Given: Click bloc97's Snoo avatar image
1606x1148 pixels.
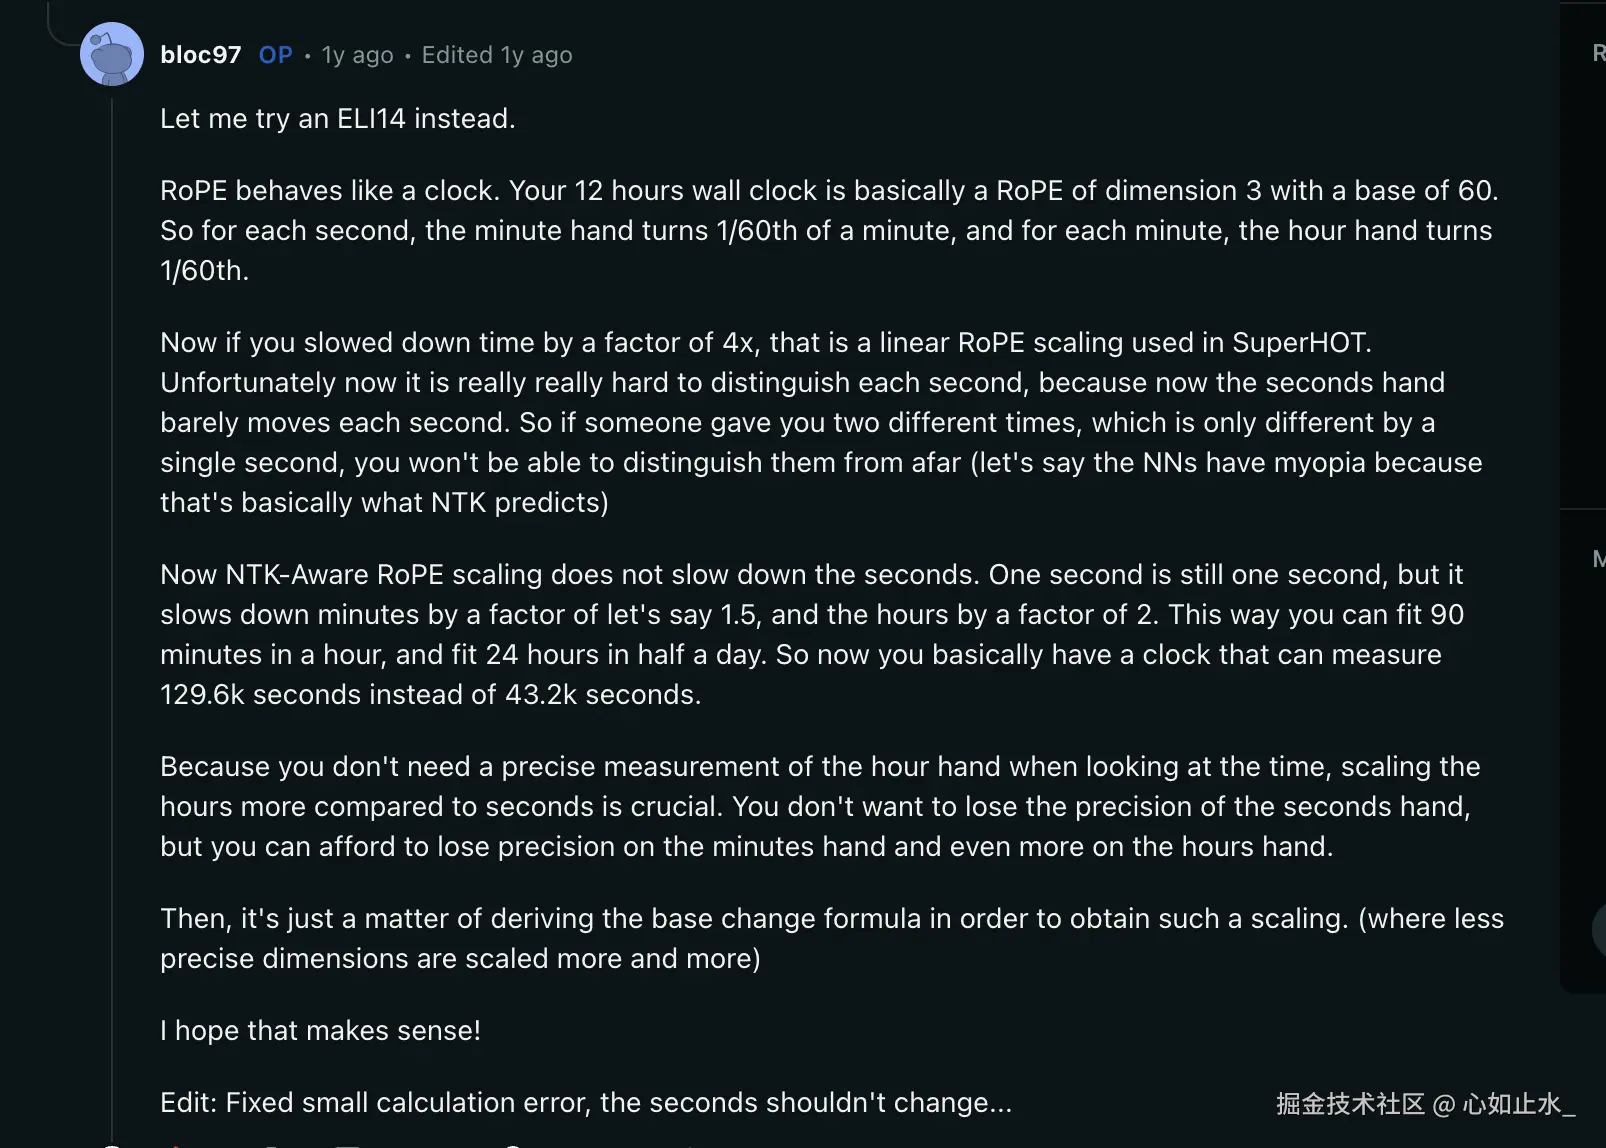Looking at the screenshot, I should 112,54.
